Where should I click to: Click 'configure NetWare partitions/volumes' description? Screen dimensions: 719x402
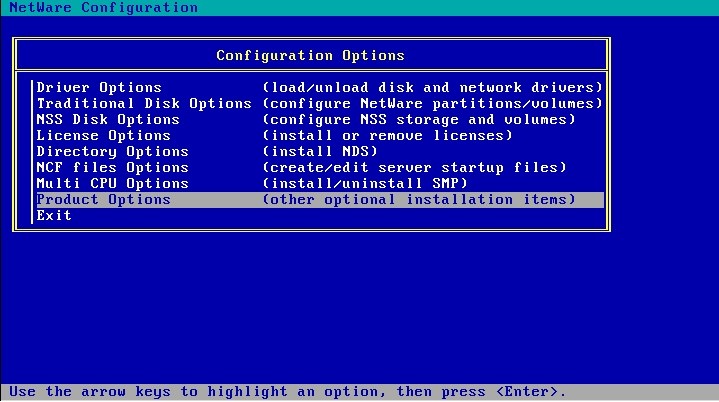click(432, 104)
